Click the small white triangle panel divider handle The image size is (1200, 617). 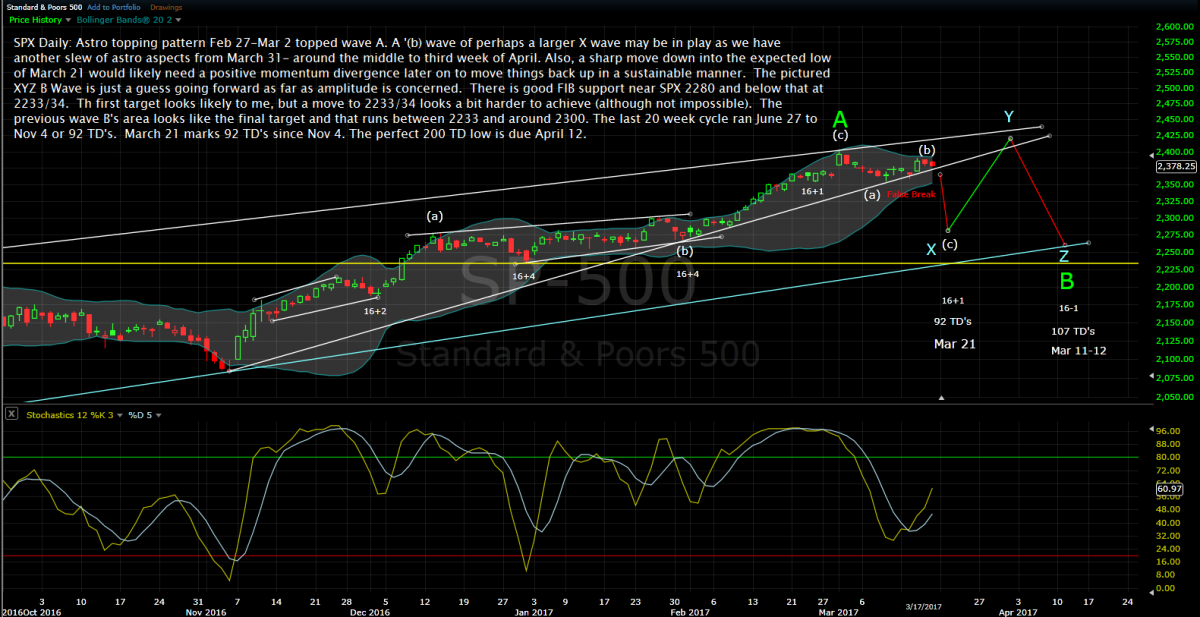click(940, 398)
